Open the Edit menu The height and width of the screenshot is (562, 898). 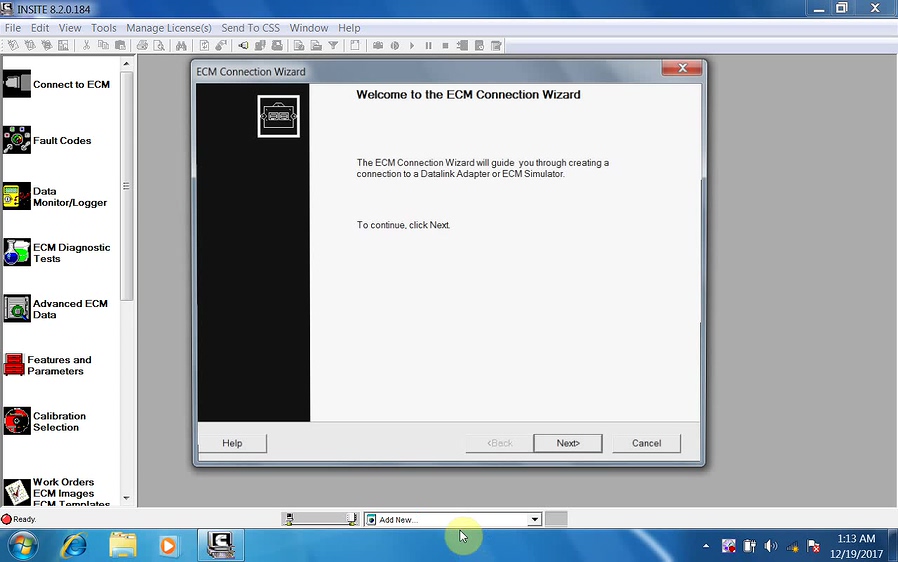click(40, 27)
